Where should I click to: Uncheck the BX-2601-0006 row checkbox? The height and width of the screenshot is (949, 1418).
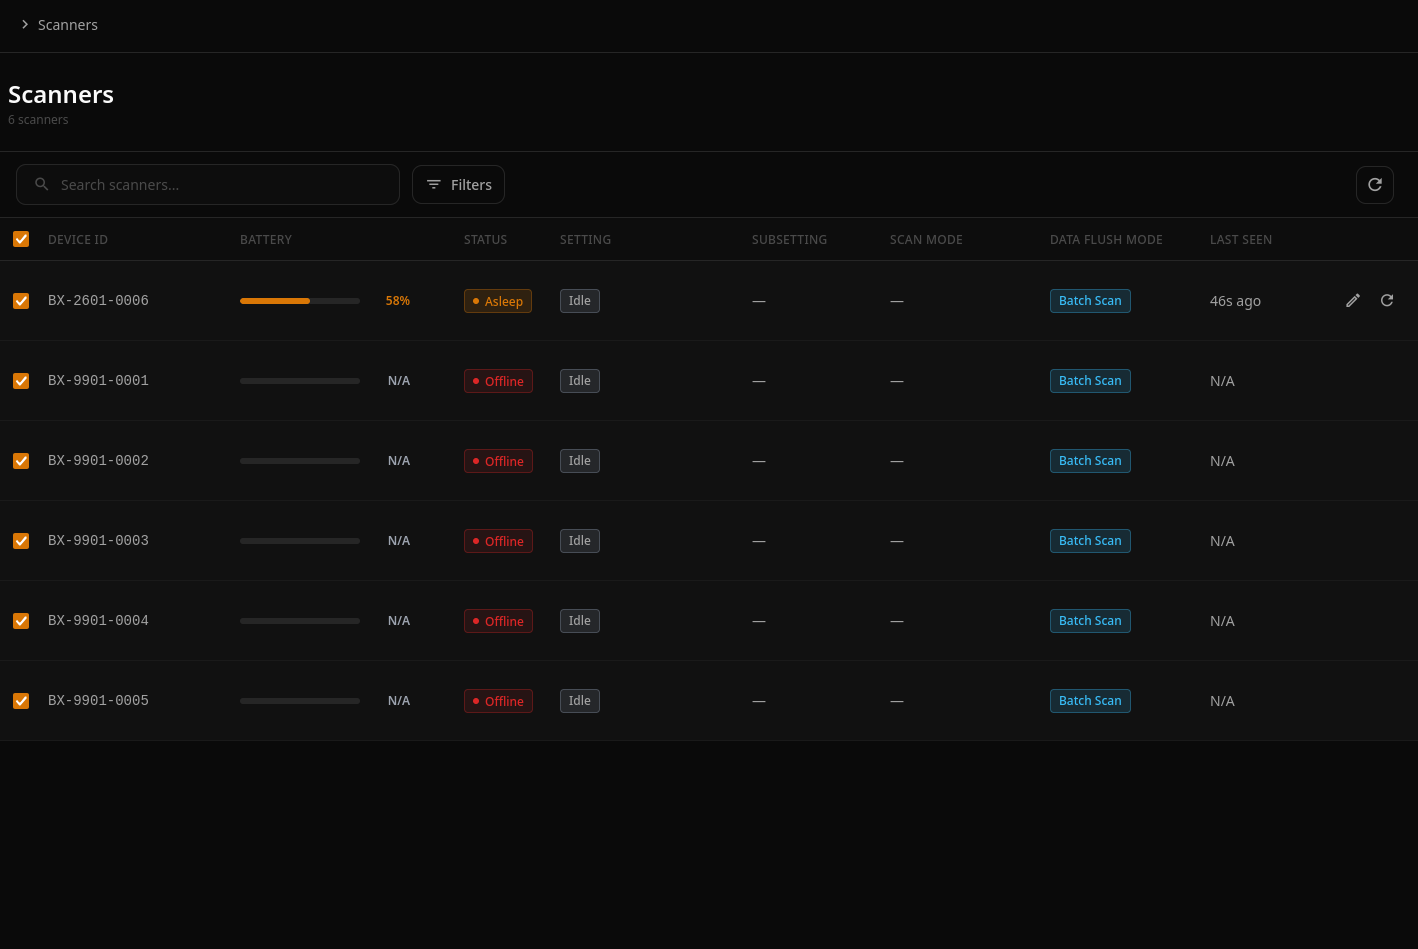point(21,301)
